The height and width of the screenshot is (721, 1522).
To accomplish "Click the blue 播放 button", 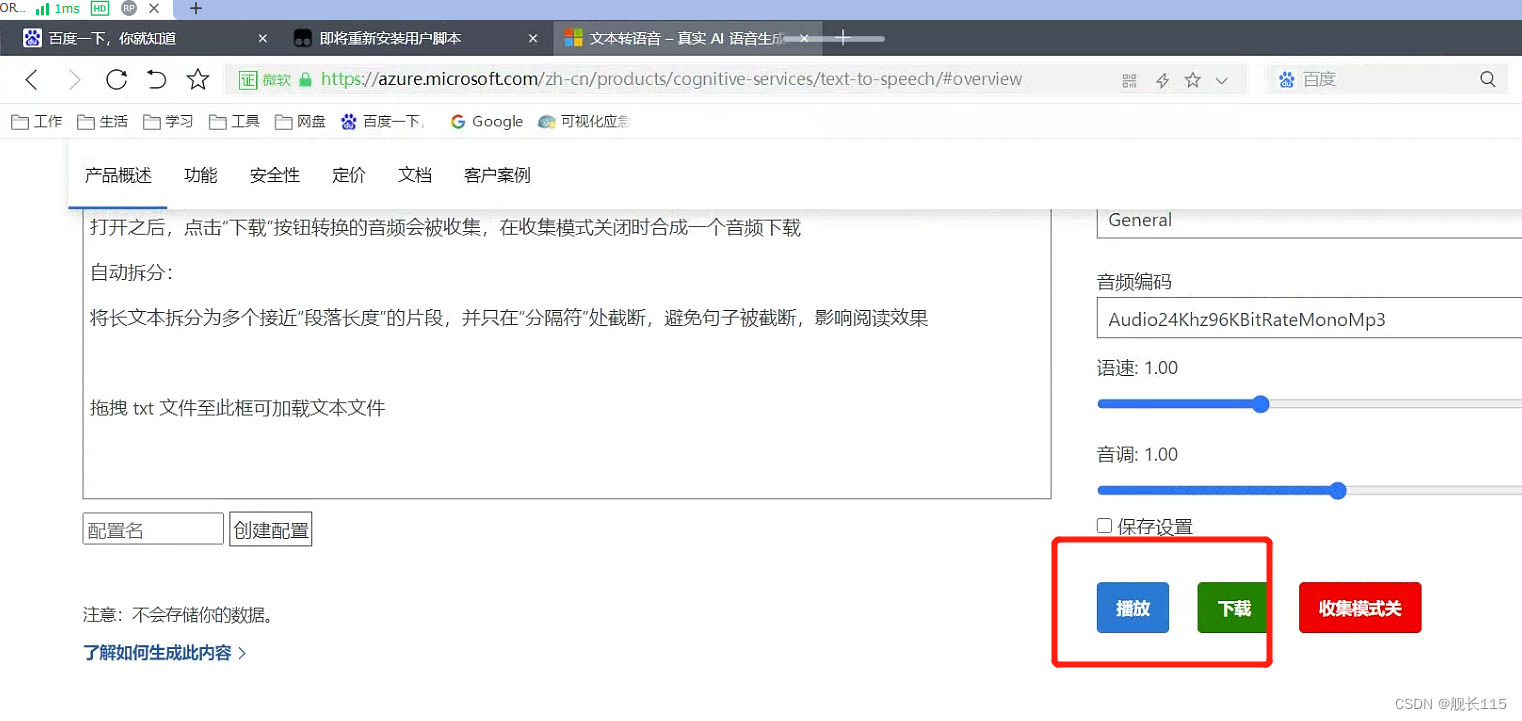I will tap(1133, 608).
